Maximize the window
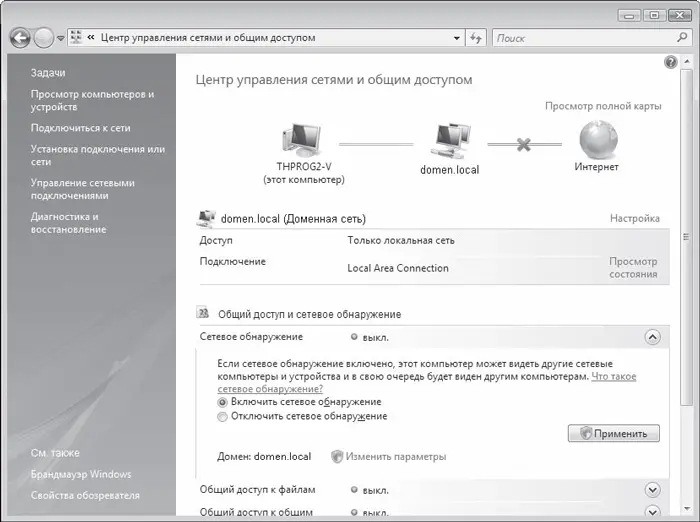 coord(654,16)
